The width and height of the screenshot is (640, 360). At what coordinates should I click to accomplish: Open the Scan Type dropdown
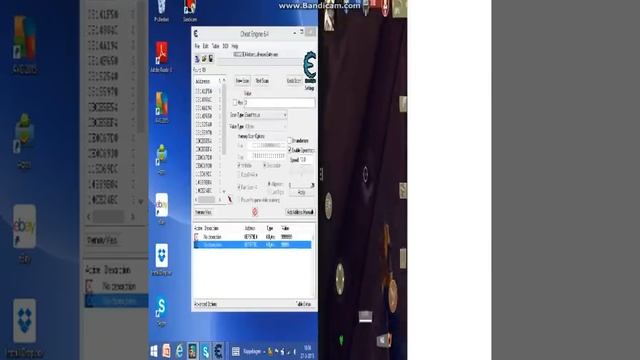[x=266, y=115]
